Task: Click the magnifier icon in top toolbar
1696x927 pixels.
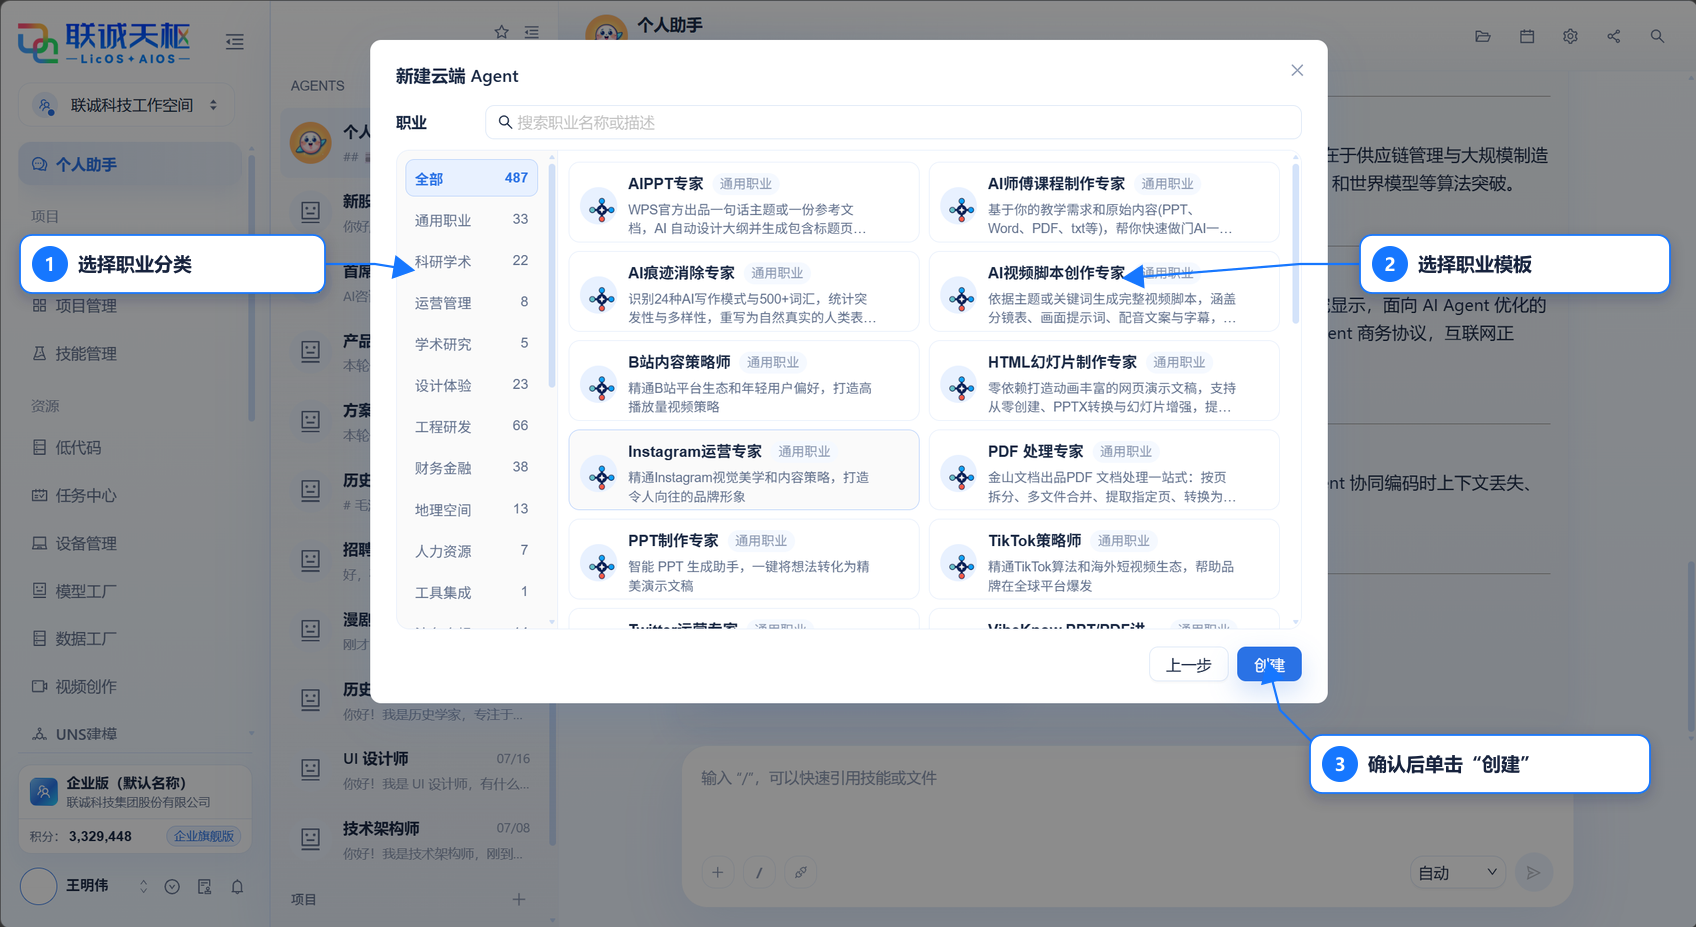Action: coord(1657,37)
